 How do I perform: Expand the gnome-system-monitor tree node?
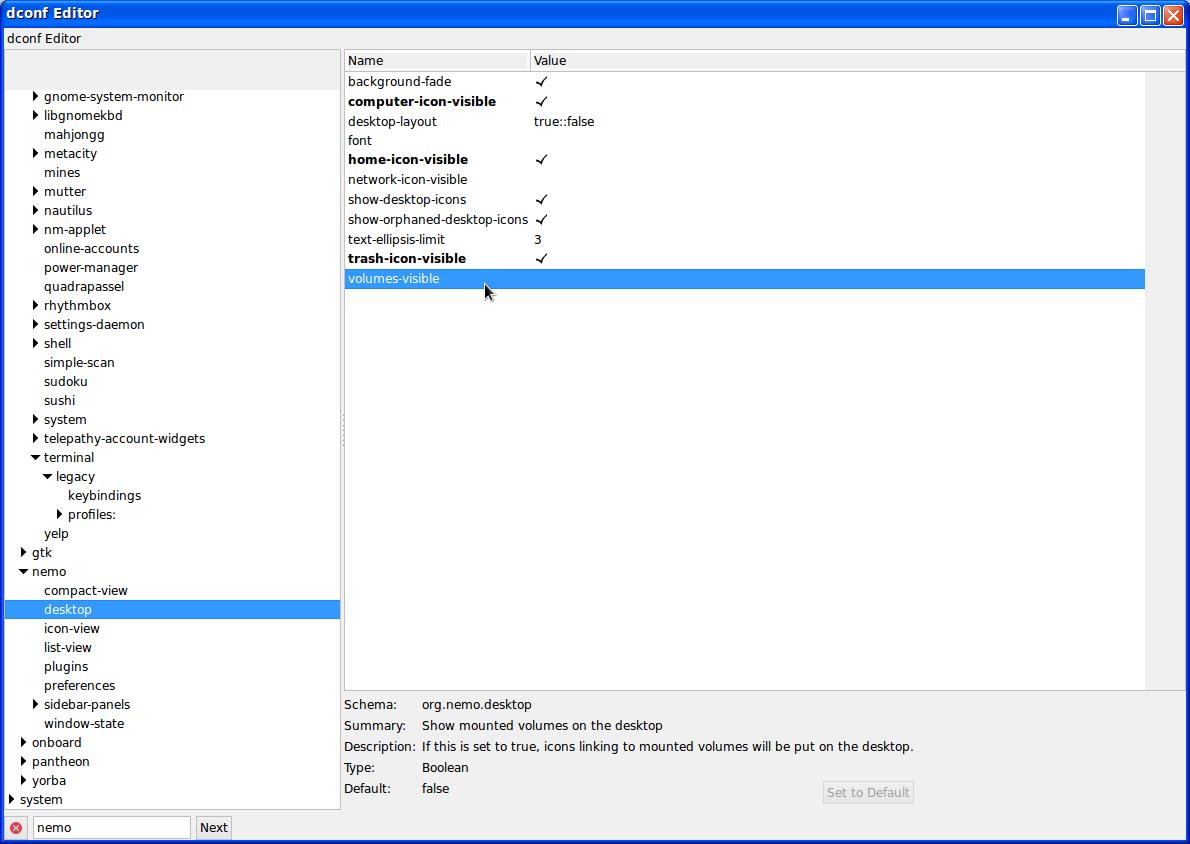coord(35,97)
